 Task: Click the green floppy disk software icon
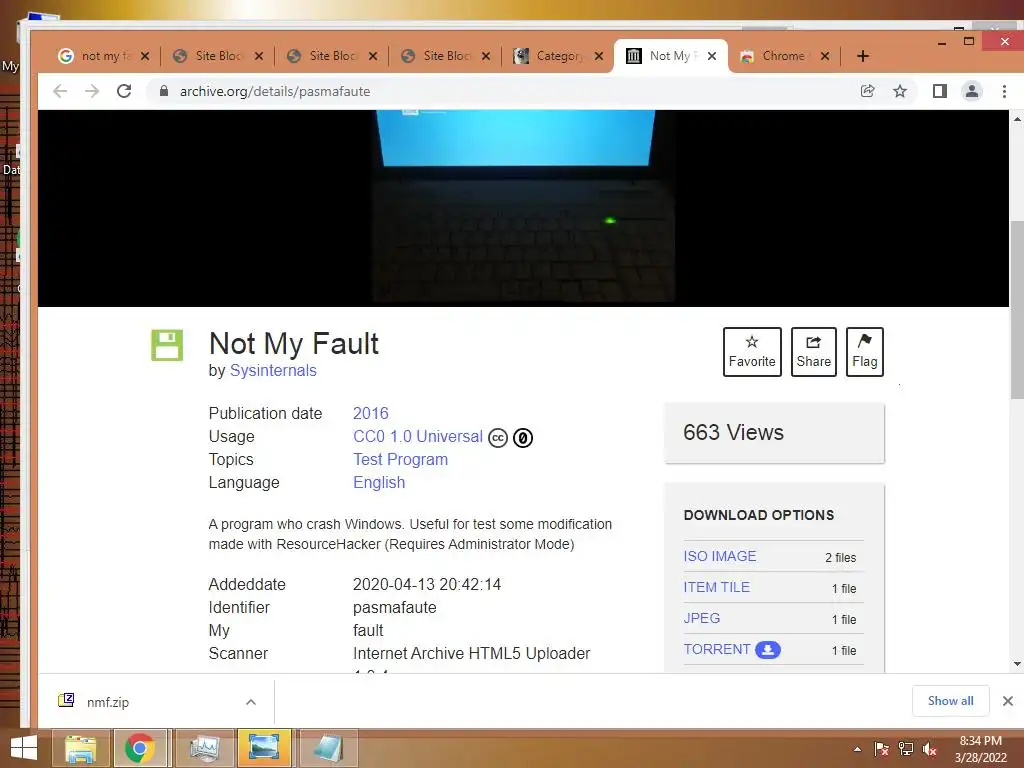click(167, 345)
